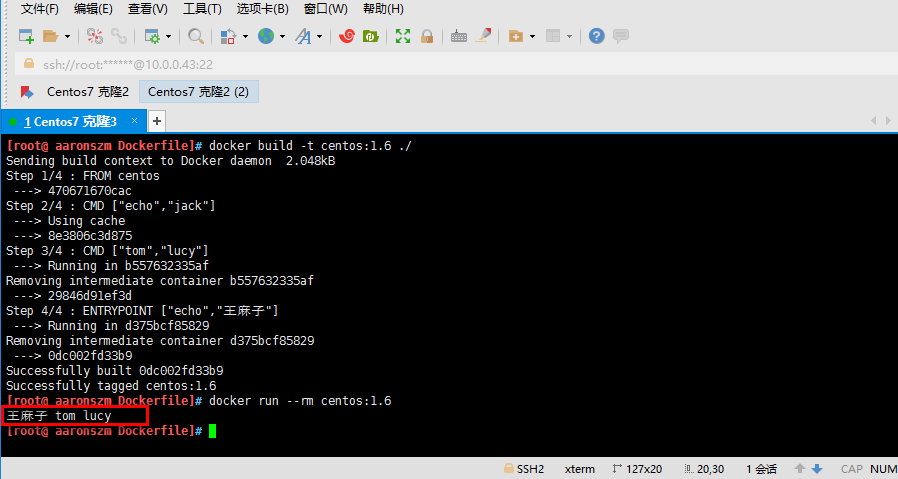
Task: Click the CAP indicator in status bar
Action: (x=852, y=469)
